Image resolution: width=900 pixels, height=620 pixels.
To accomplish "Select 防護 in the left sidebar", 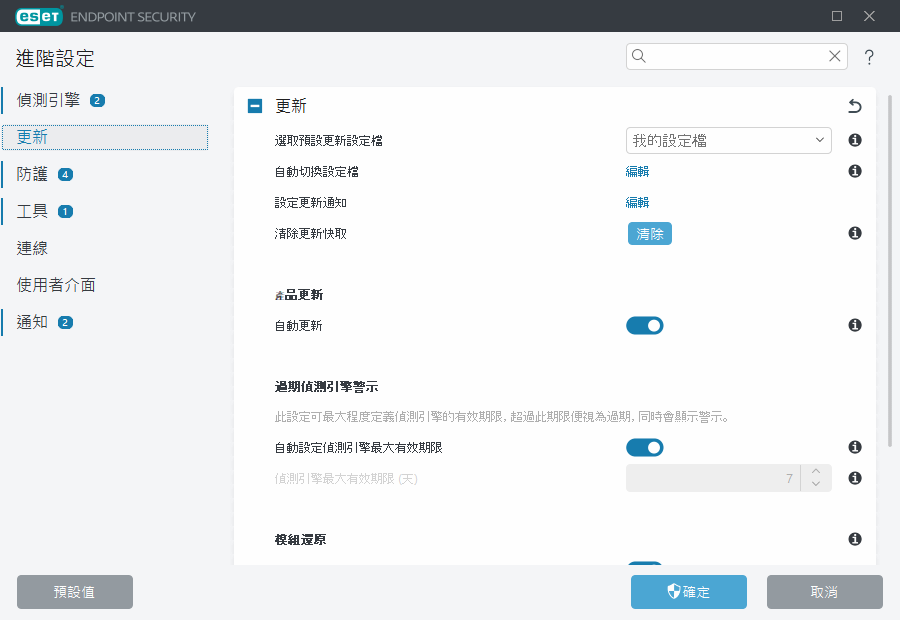I will (31, 174).
